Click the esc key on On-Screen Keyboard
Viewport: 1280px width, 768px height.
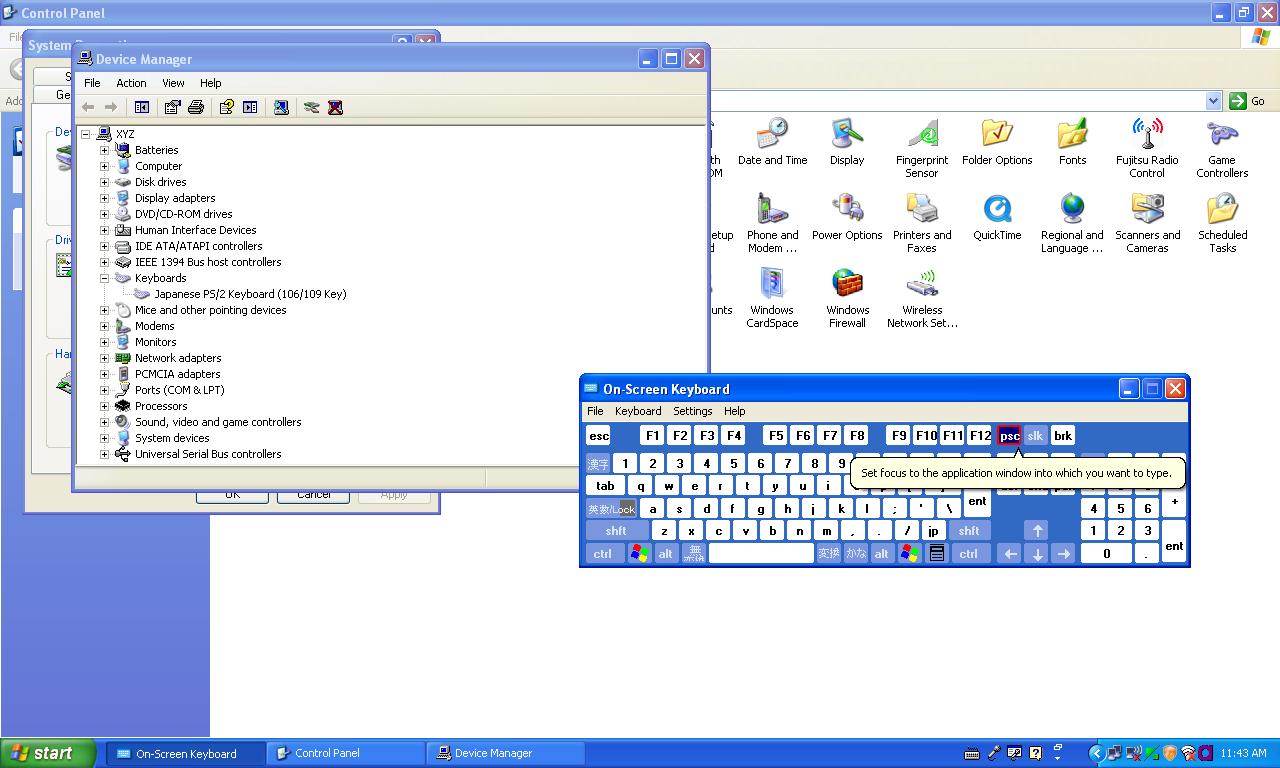click(598, 436)
